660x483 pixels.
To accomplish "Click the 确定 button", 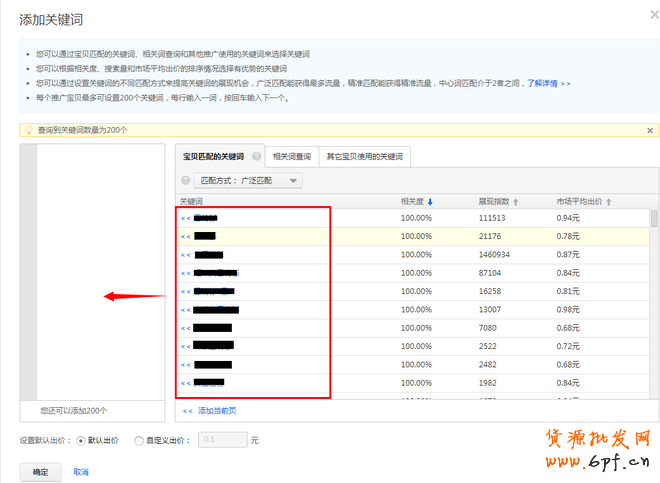I will pos(40,471).
